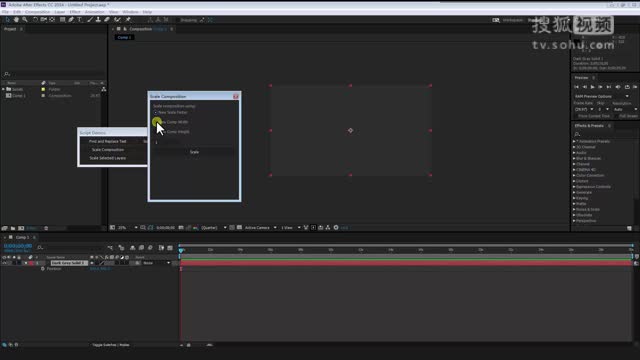Open the Animation menu
640x360 pixels.
[x=95, y=12]
